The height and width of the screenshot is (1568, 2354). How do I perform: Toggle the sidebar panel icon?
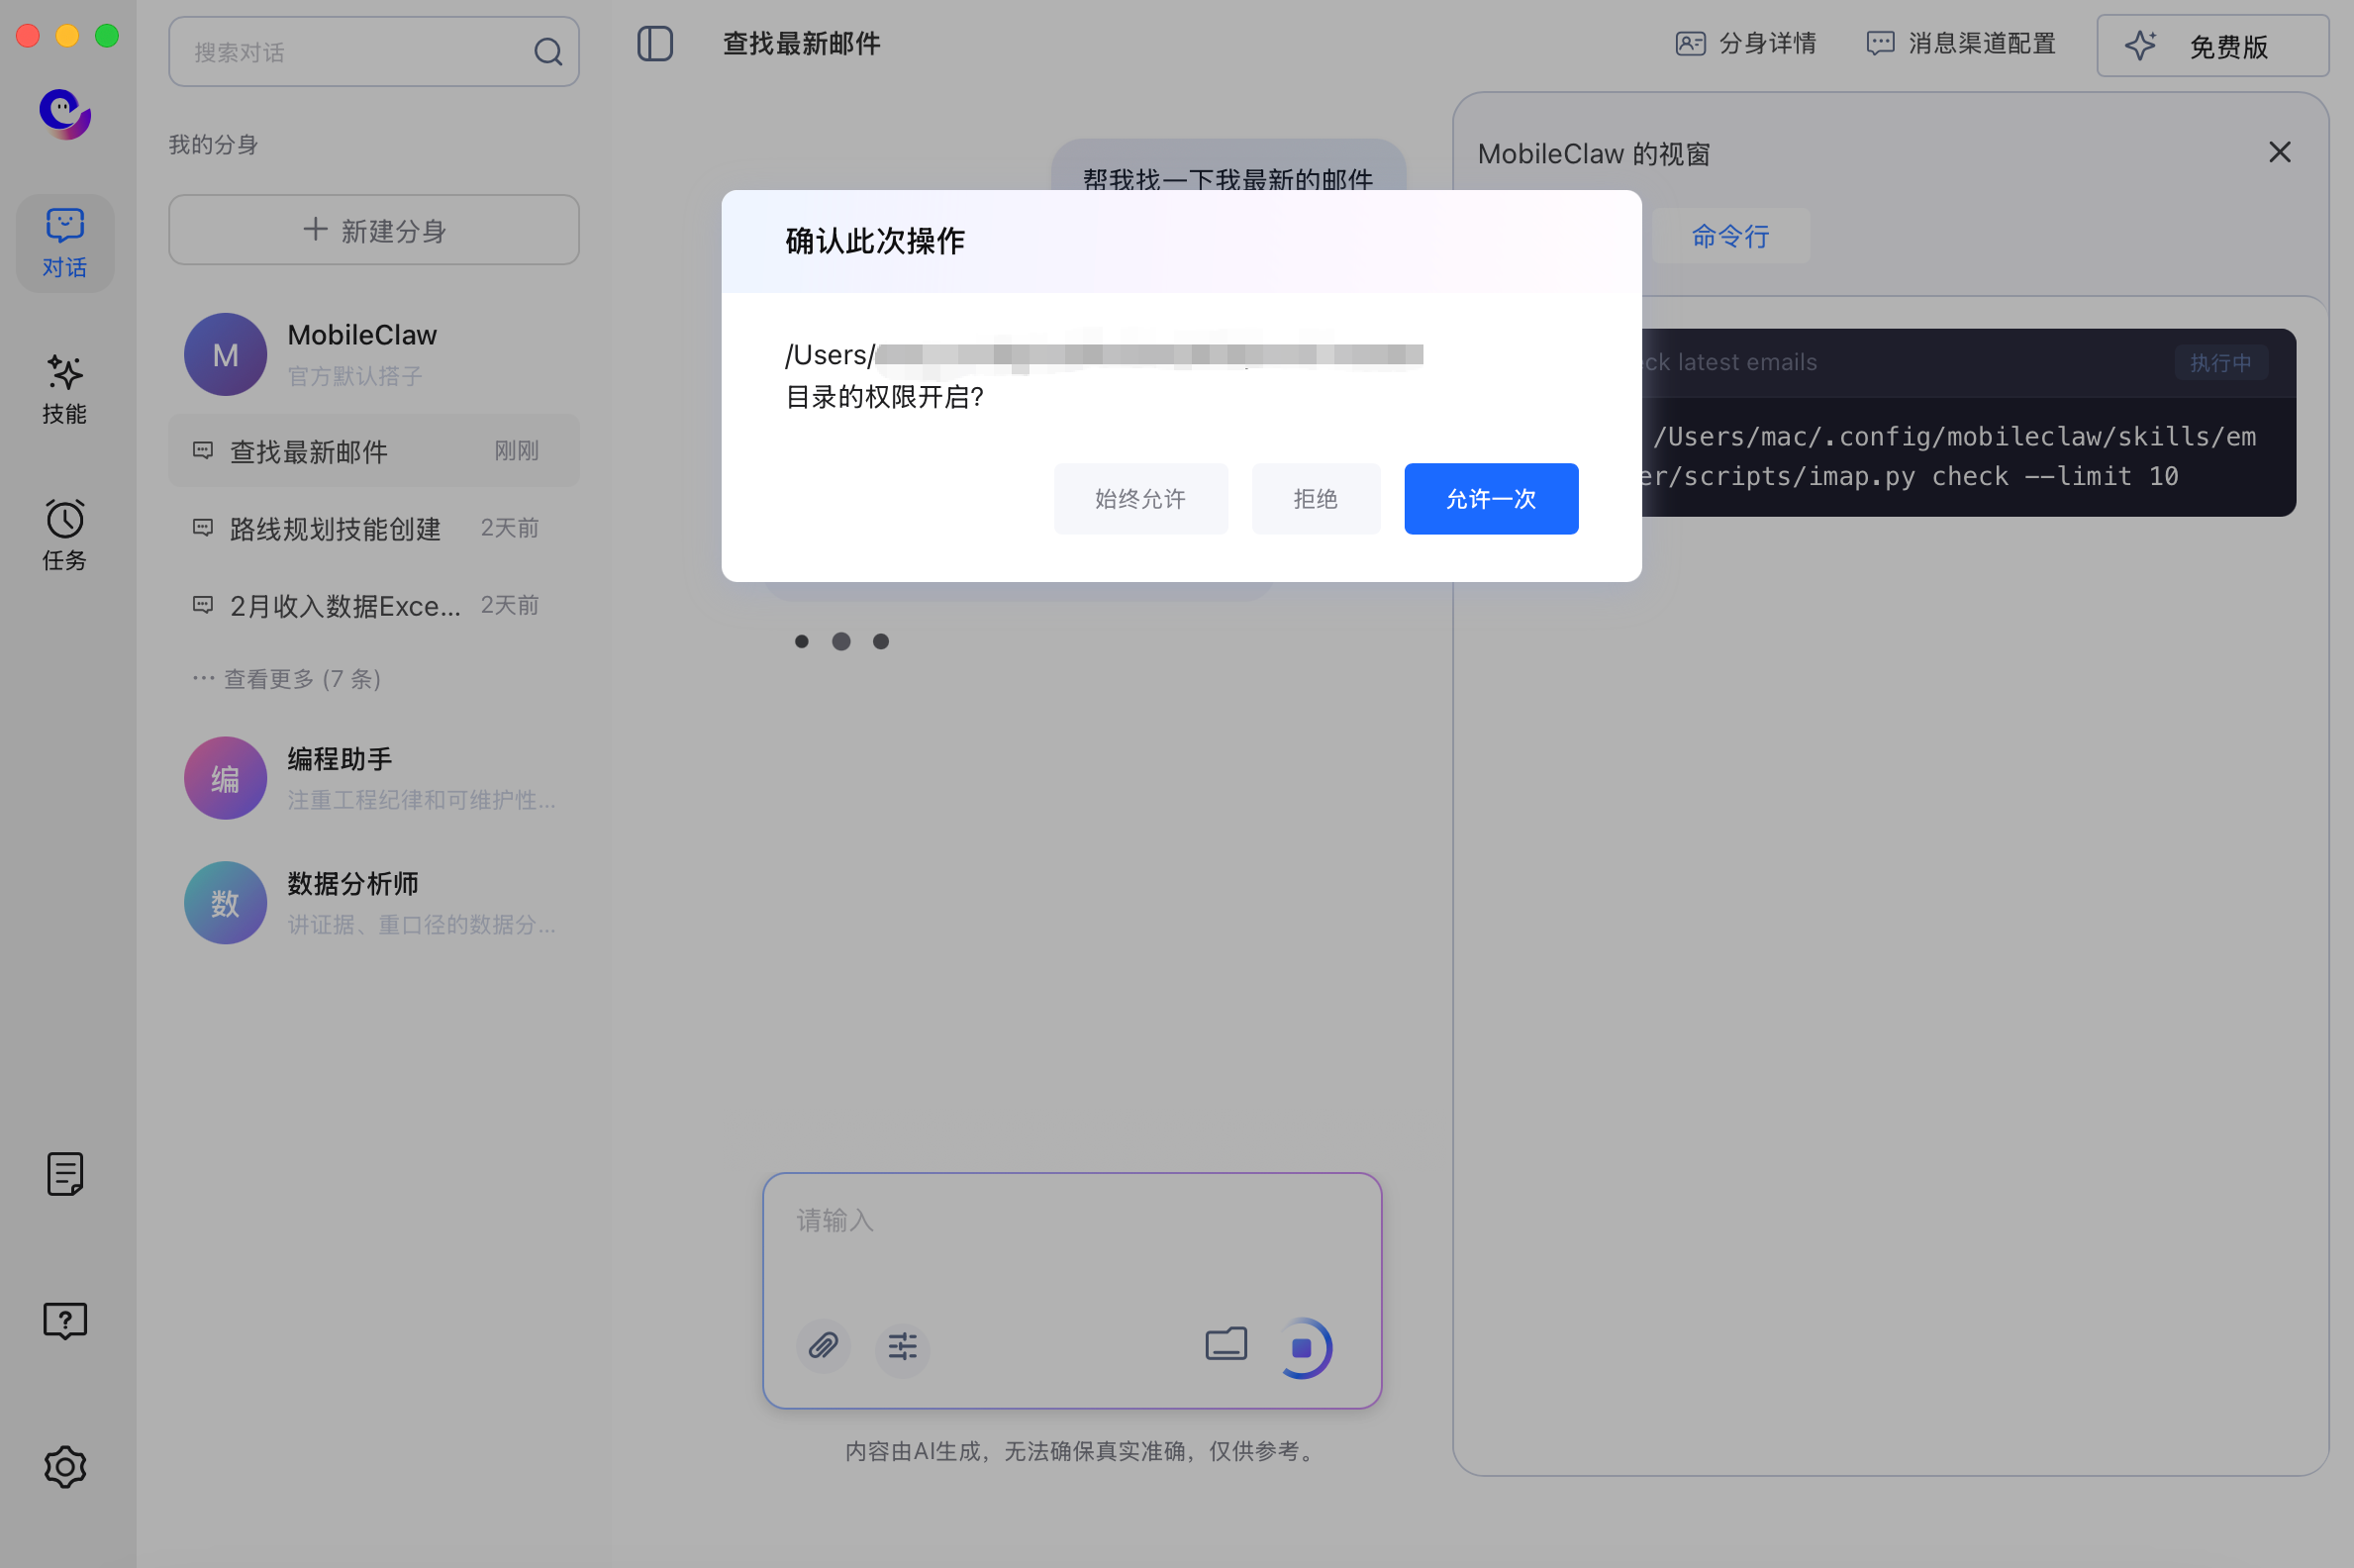[655, 44]
